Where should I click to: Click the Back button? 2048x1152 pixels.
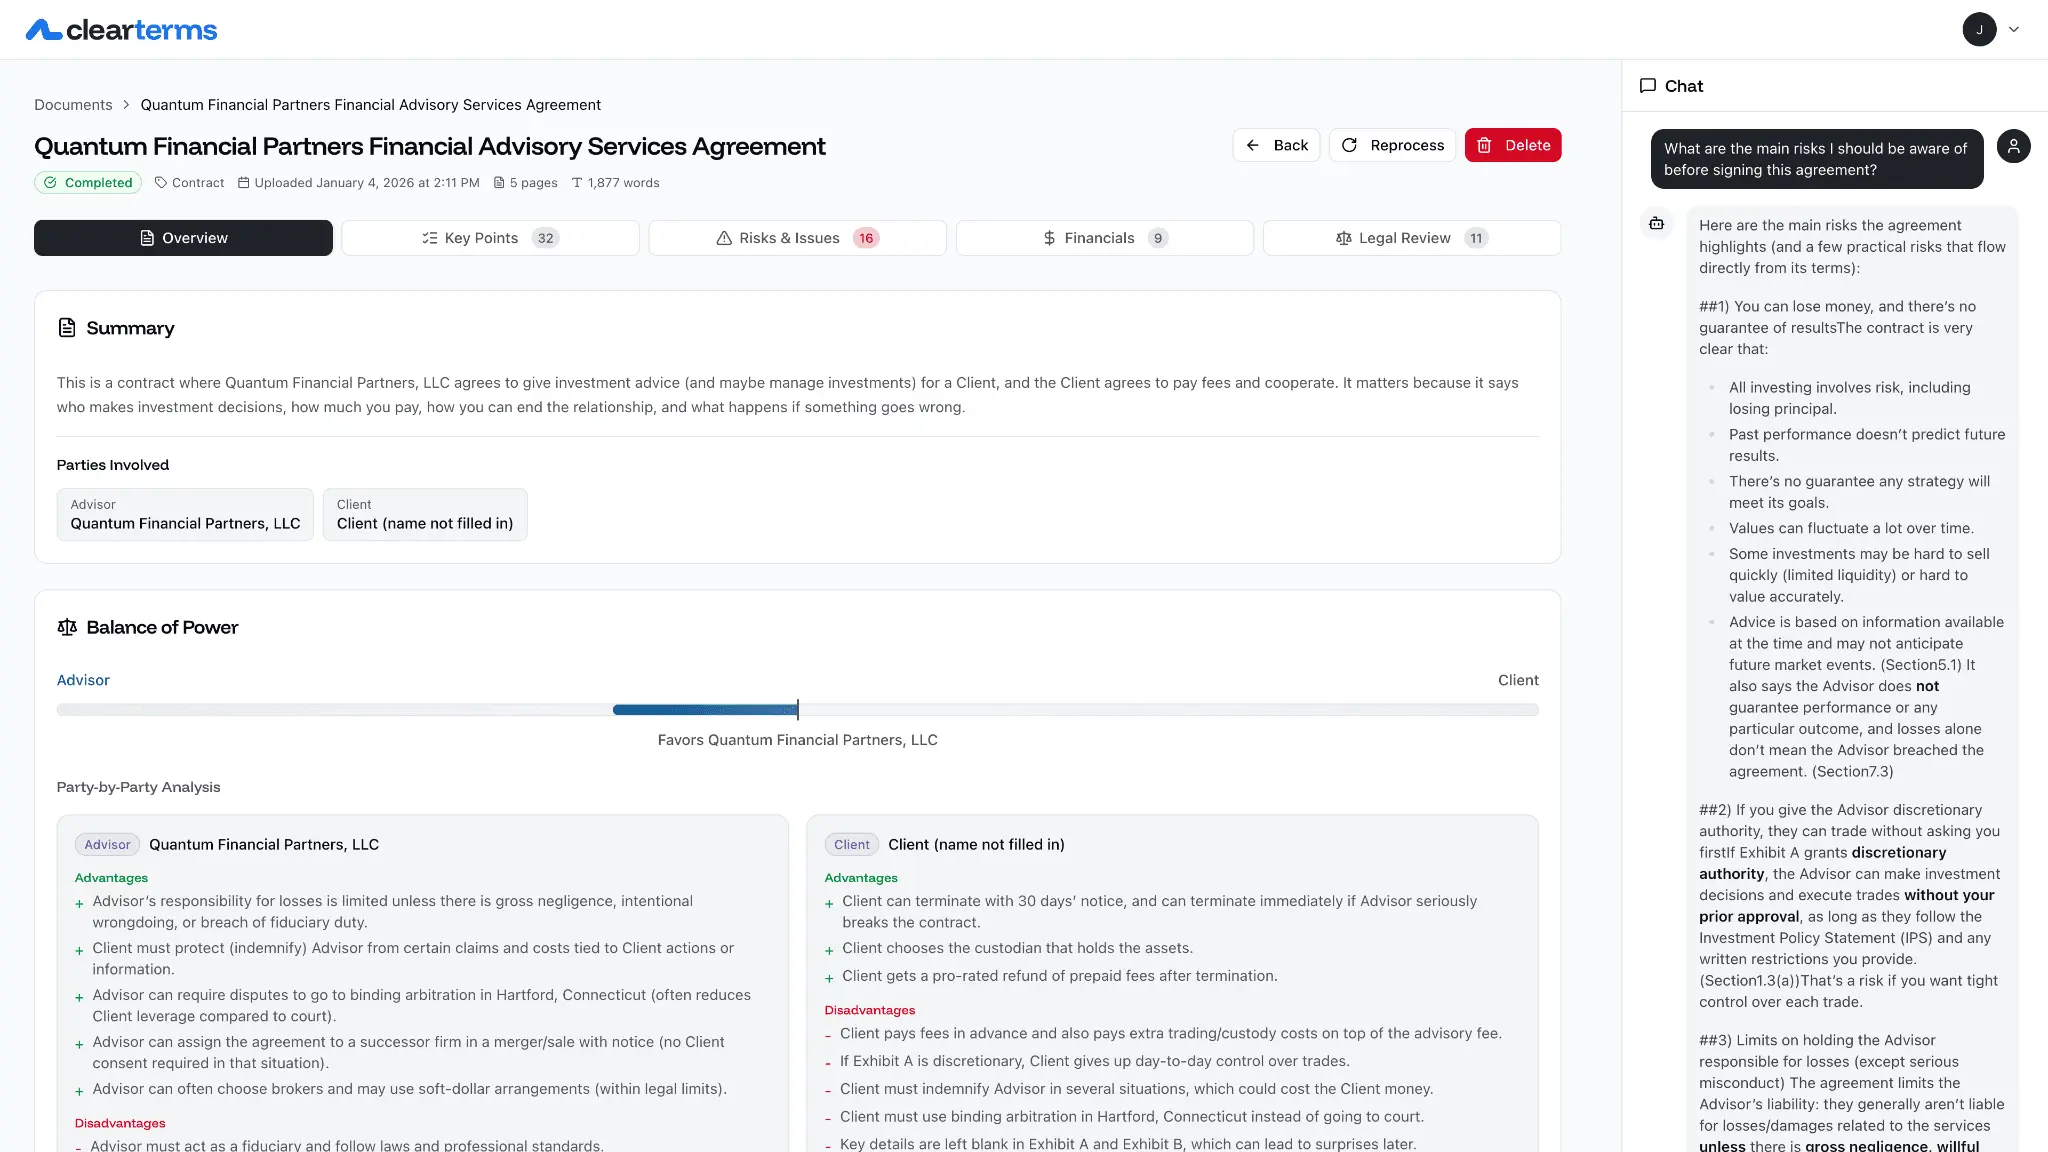tap(1276, 145)
